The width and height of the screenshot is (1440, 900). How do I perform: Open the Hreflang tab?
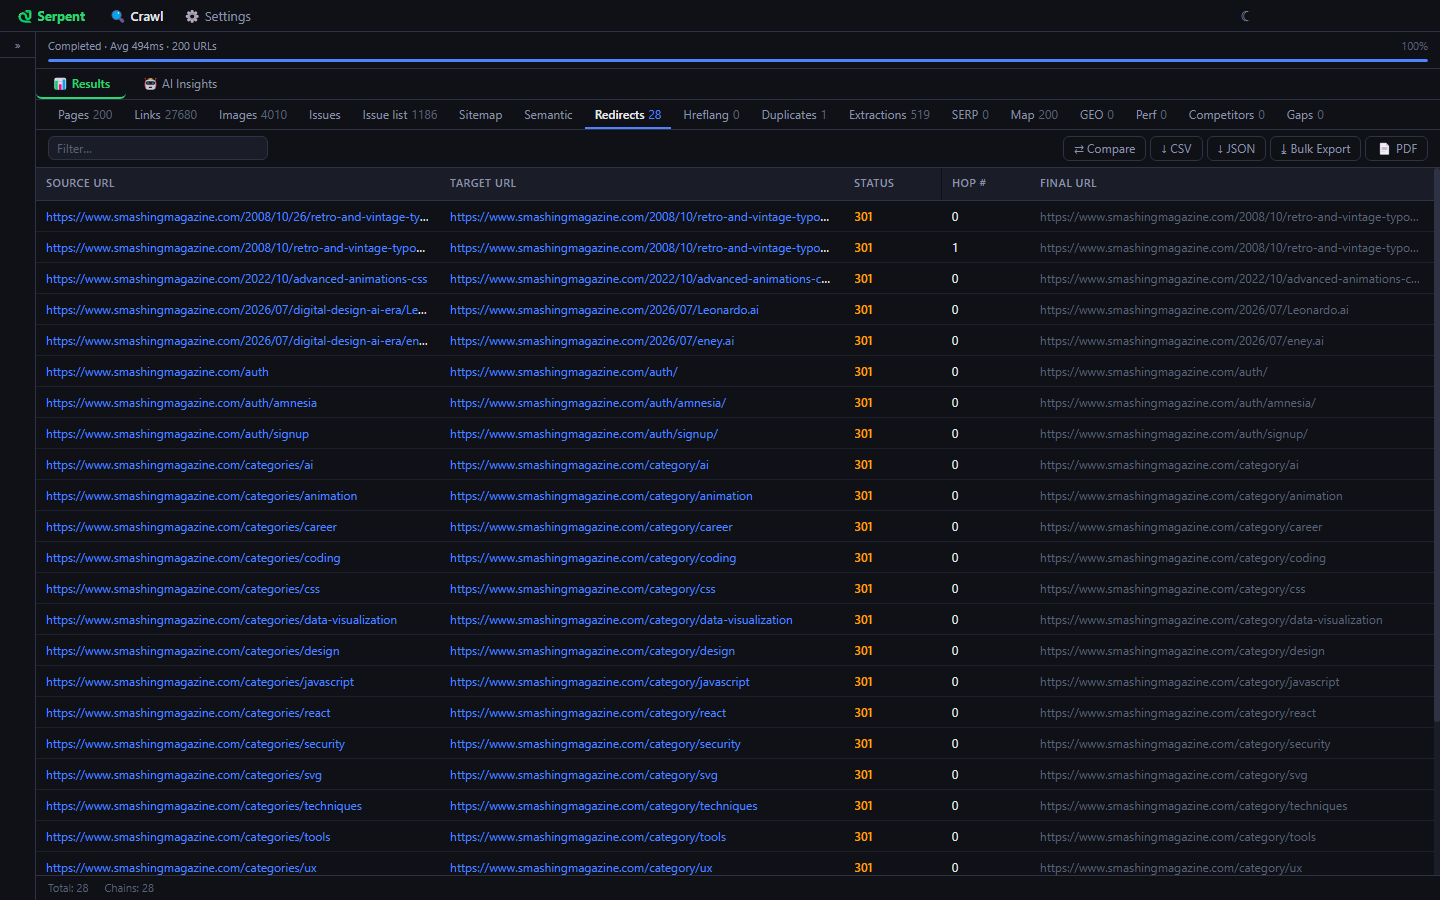coord(711,115)
